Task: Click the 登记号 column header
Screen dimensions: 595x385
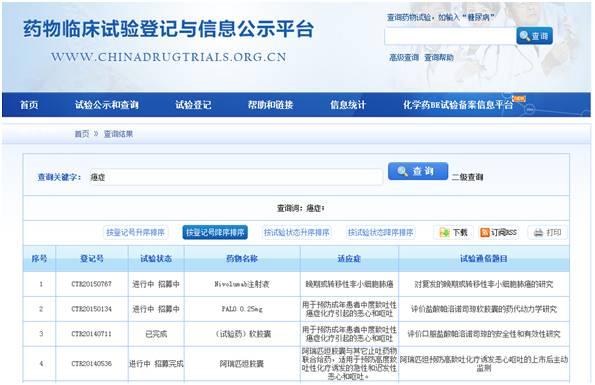Action: tap(92, 259)
